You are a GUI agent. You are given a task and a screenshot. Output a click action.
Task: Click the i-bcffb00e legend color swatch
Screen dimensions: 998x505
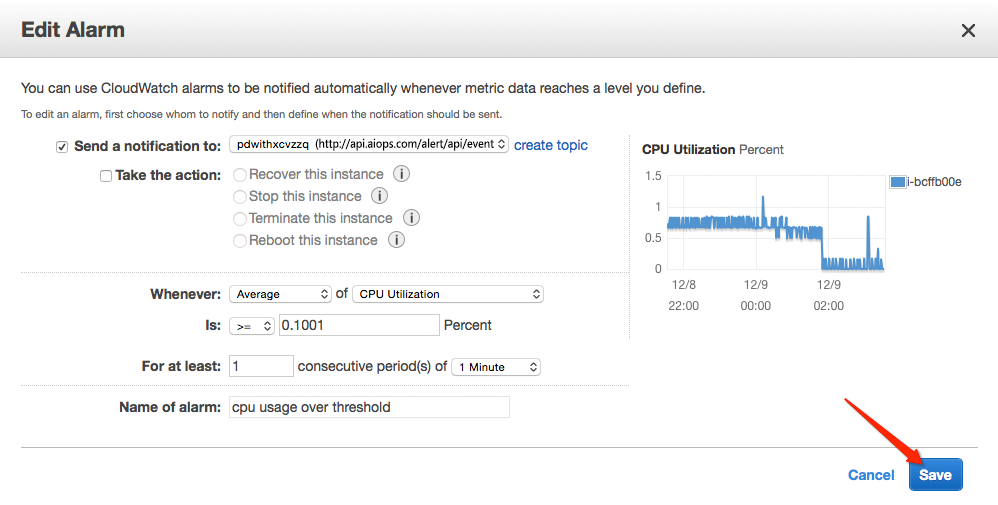(897, 182)
